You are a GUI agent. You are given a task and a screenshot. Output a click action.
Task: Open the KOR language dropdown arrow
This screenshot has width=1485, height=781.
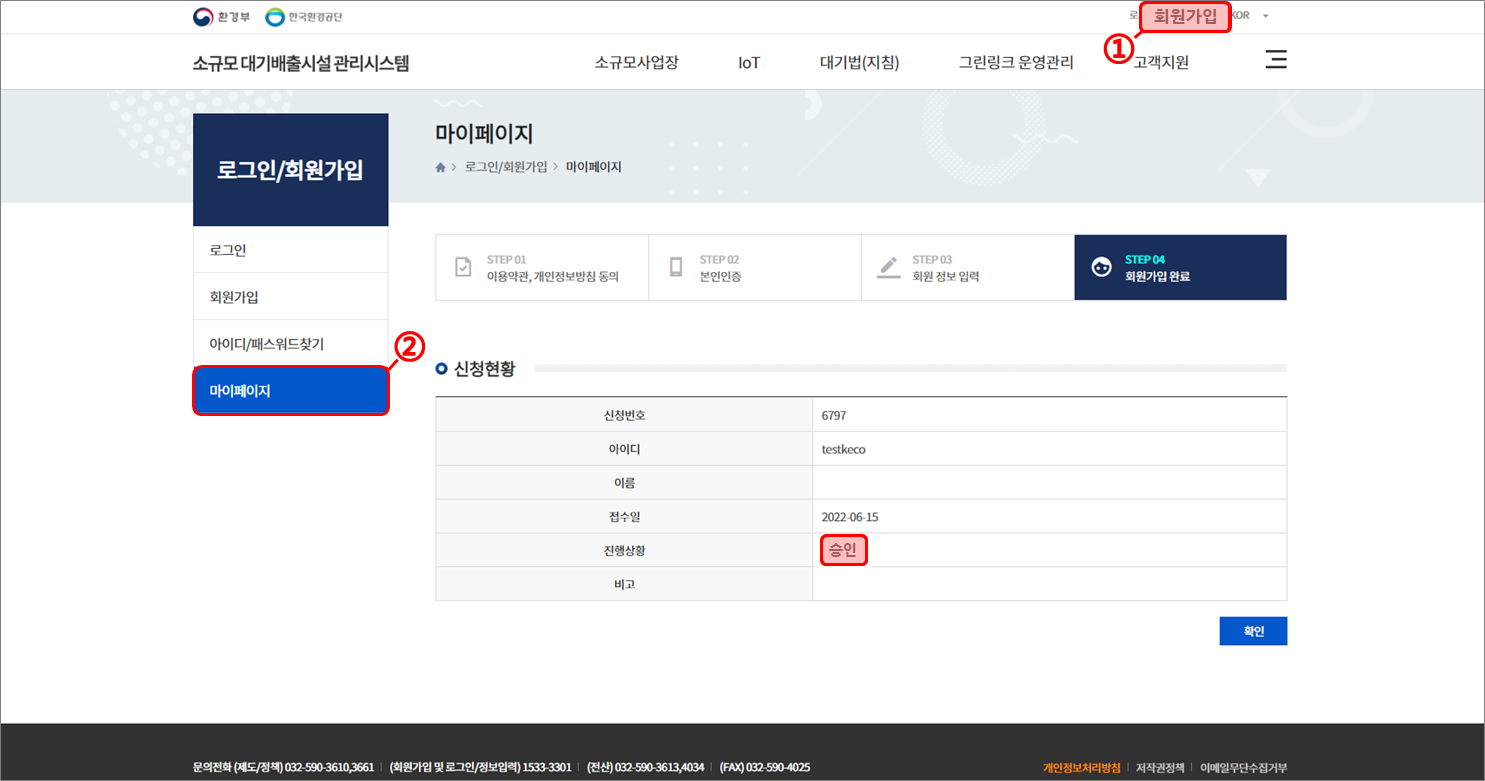tap(1265, 16)
